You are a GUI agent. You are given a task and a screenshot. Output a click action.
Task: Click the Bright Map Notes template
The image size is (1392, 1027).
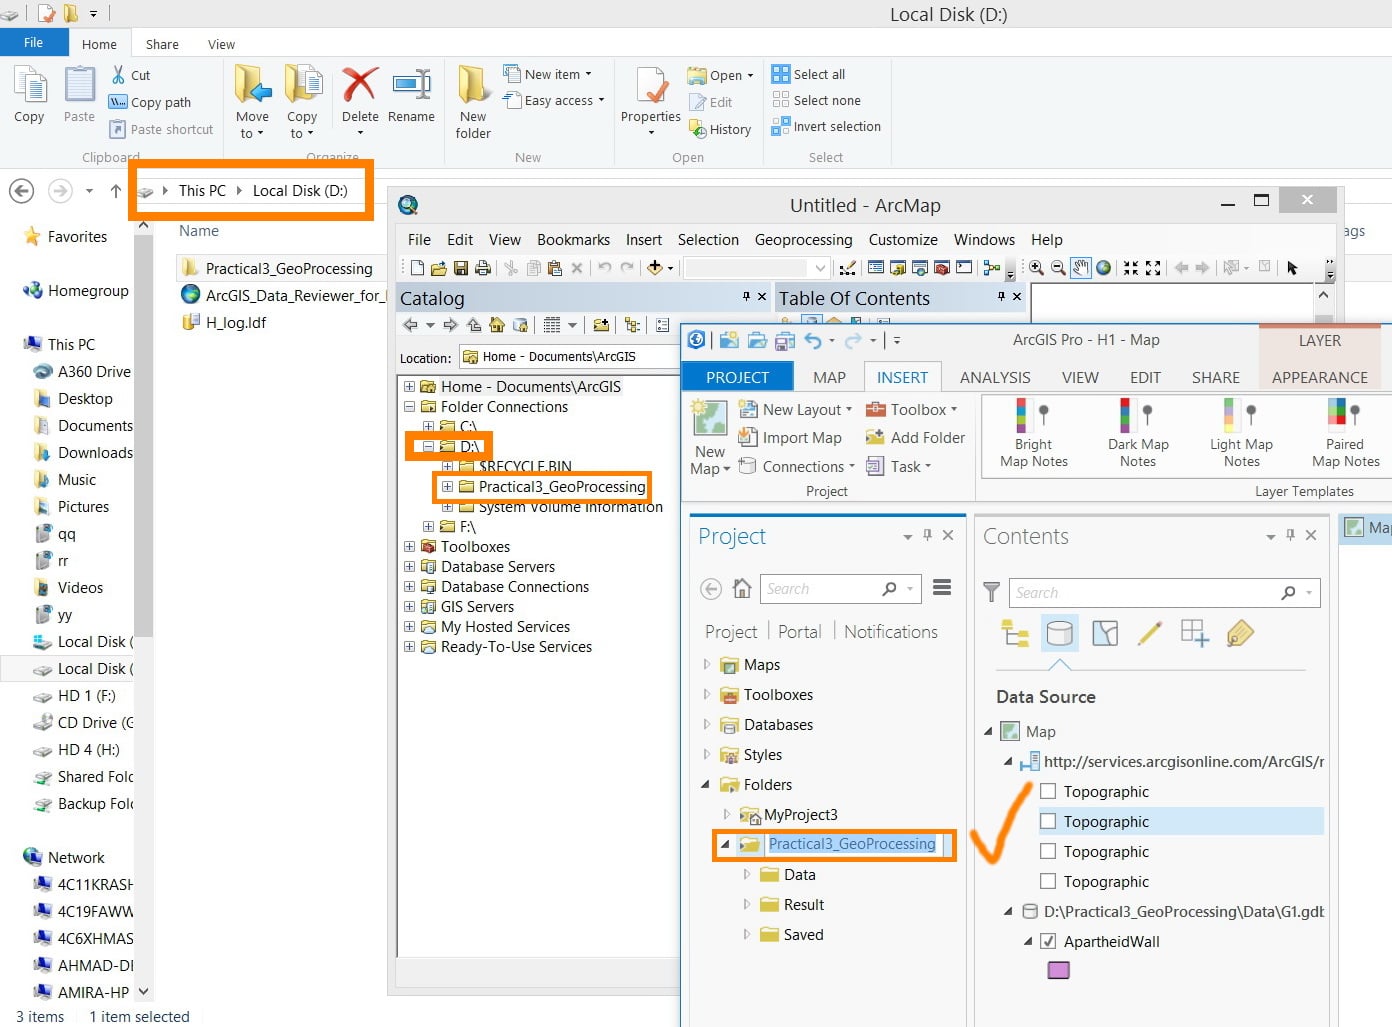[1034, 433]
